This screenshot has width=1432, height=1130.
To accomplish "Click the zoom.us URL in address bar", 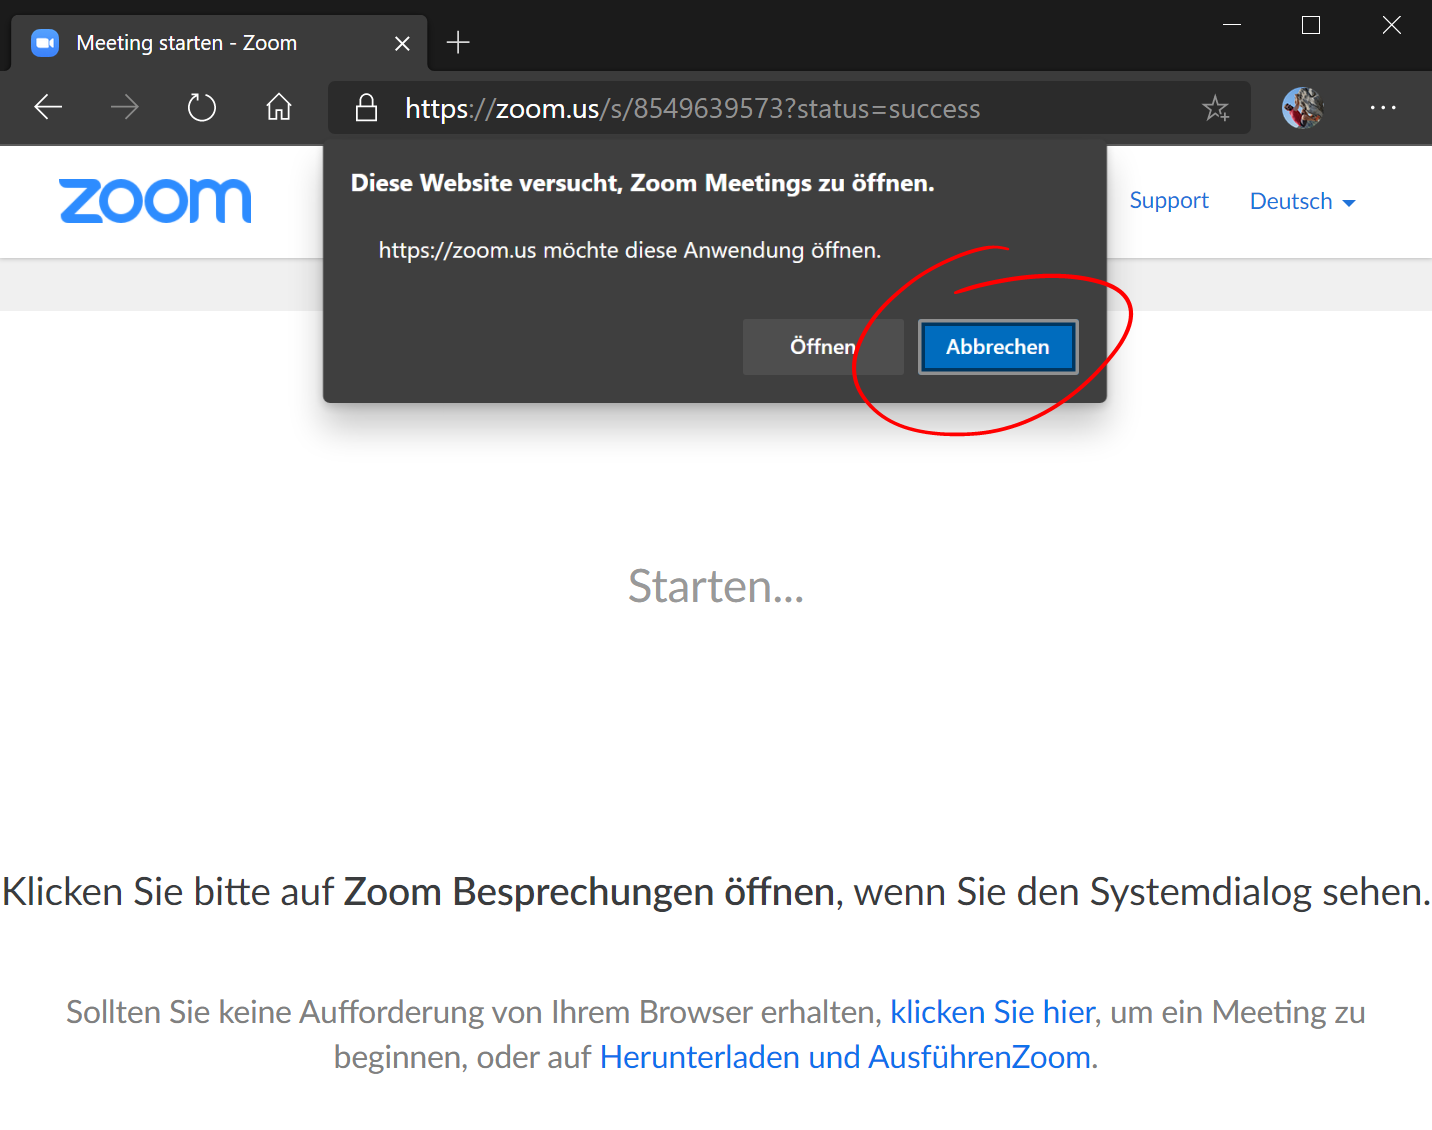I will point(692,108).
